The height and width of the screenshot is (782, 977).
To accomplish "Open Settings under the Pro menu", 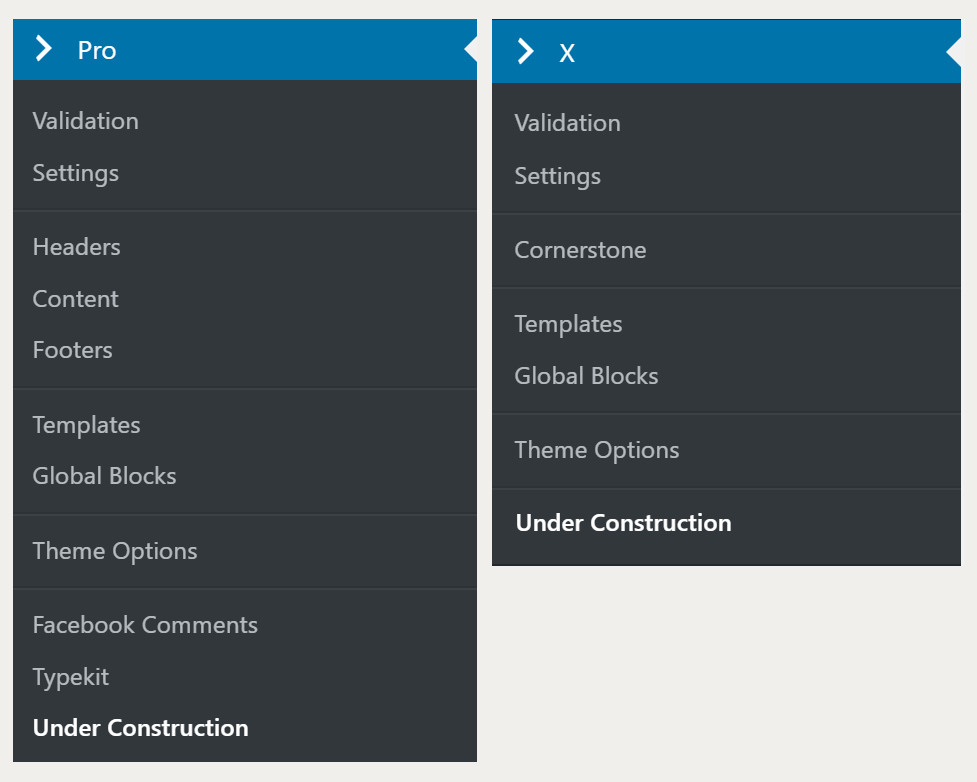I will pos(76,173).
